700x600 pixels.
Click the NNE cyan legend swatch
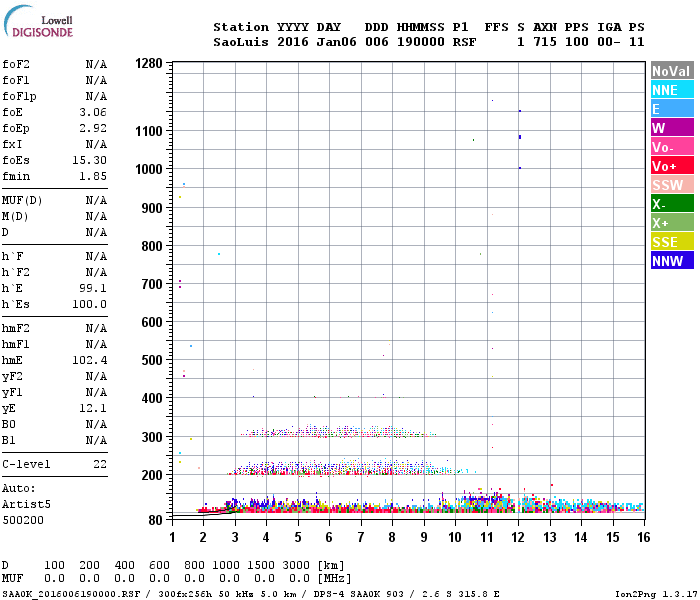[671, 90]
